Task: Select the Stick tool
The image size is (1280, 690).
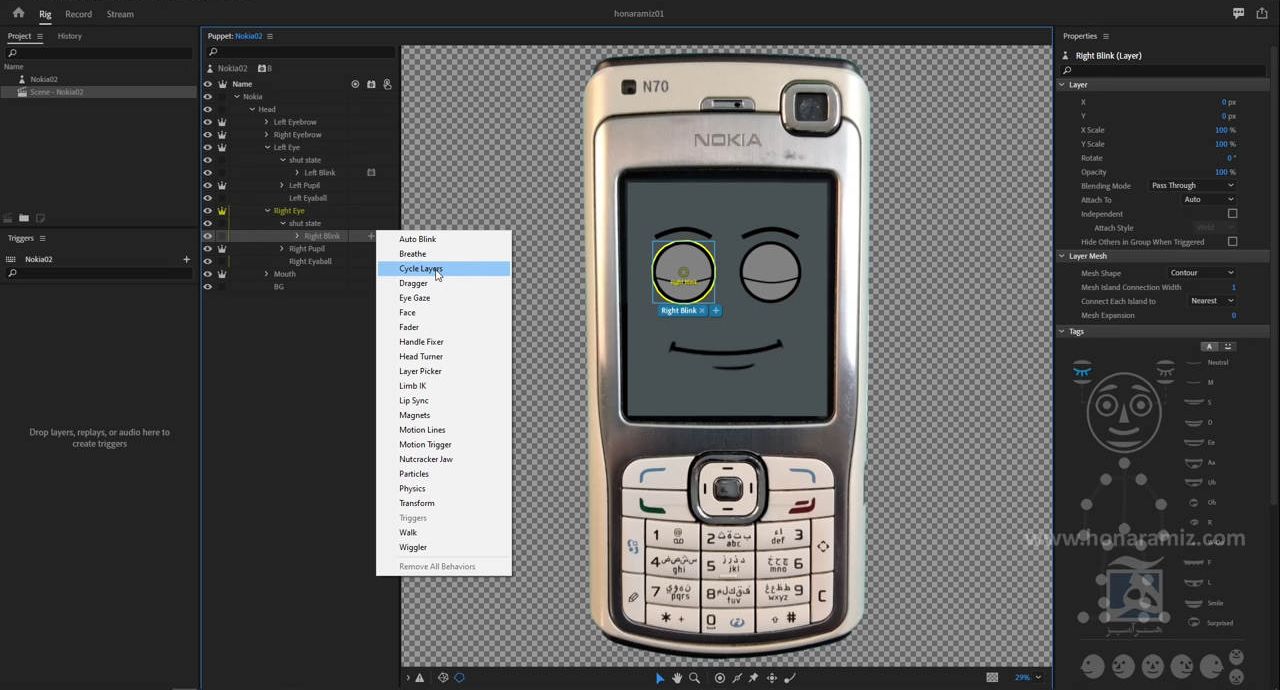Action: [x=737, y=677]
